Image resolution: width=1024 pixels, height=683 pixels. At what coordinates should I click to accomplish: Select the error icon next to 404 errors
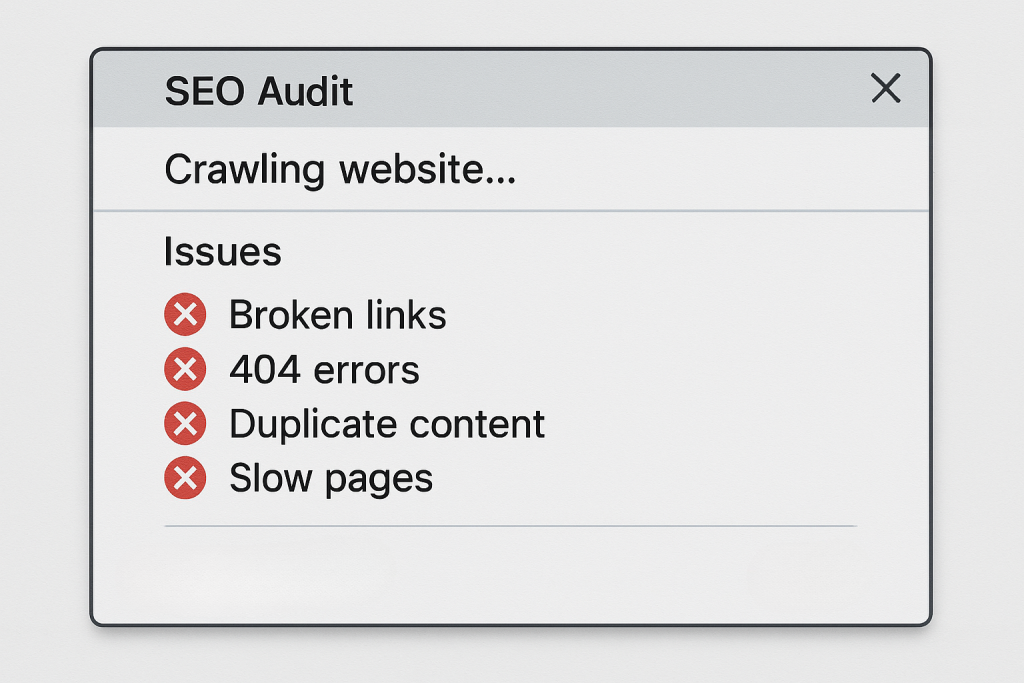pos(185,370)
